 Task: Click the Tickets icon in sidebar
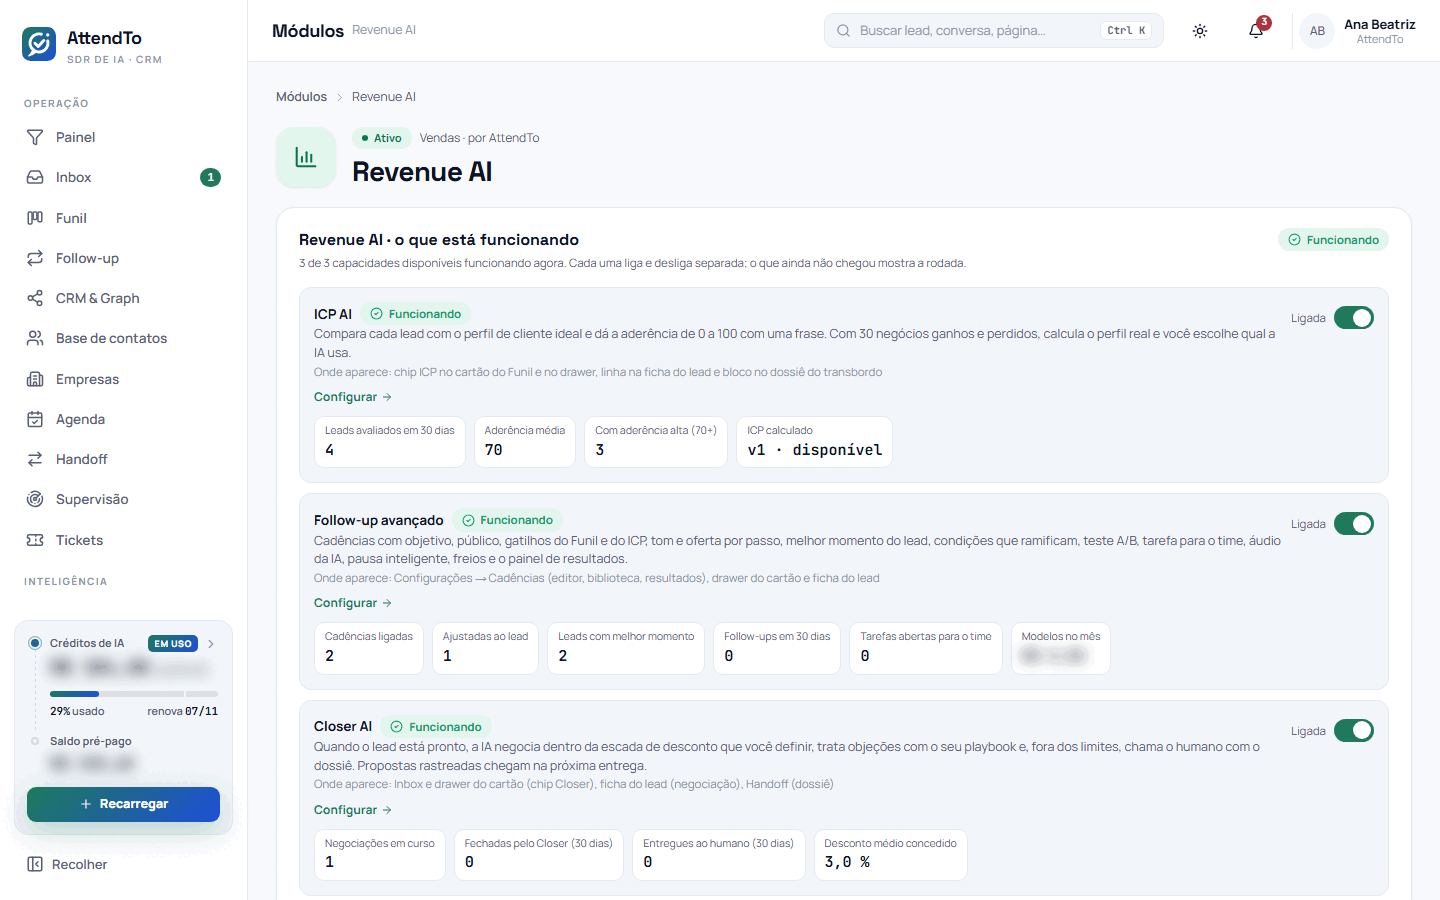click(x=35, y=540)
